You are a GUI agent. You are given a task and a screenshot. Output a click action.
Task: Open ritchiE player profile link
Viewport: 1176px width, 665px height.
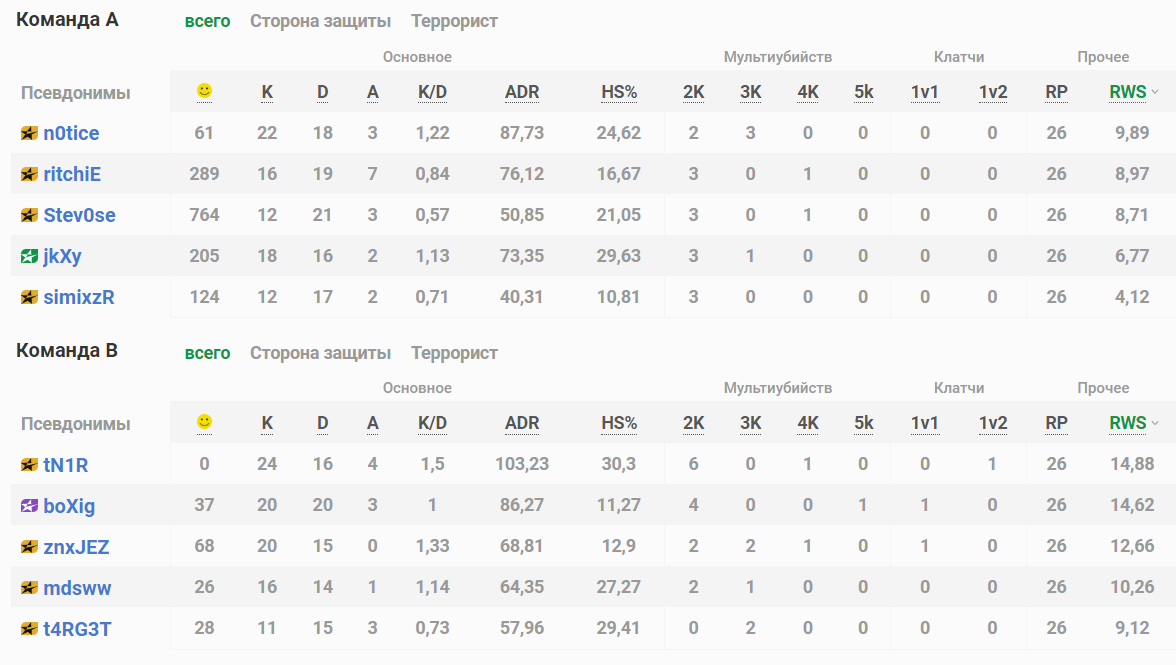click(x=72, y=174)
